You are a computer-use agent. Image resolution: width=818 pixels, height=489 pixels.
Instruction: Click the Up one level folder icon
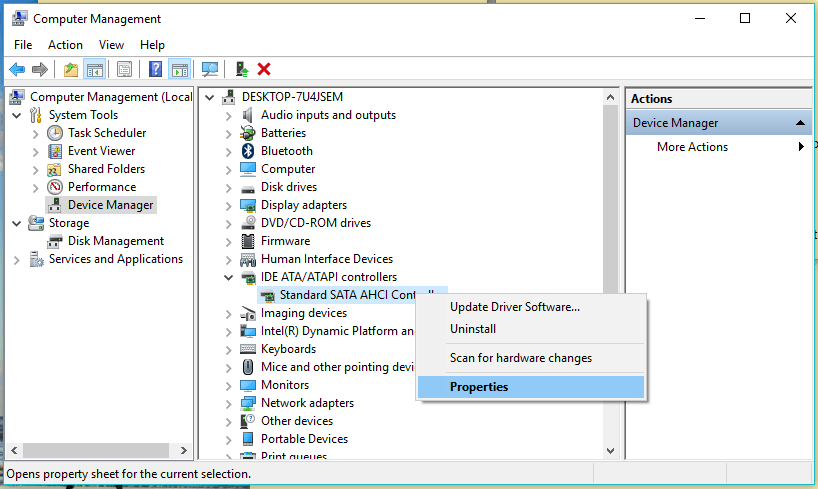click(x=70, y=69)
